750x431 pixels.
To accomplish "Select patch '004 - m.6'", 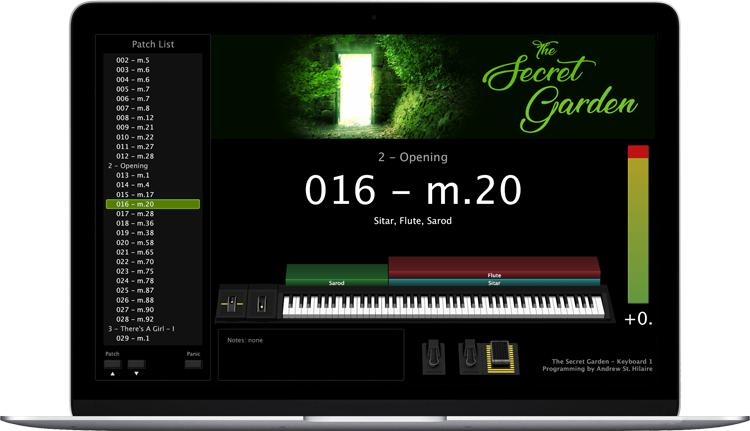I will [132, 79].
